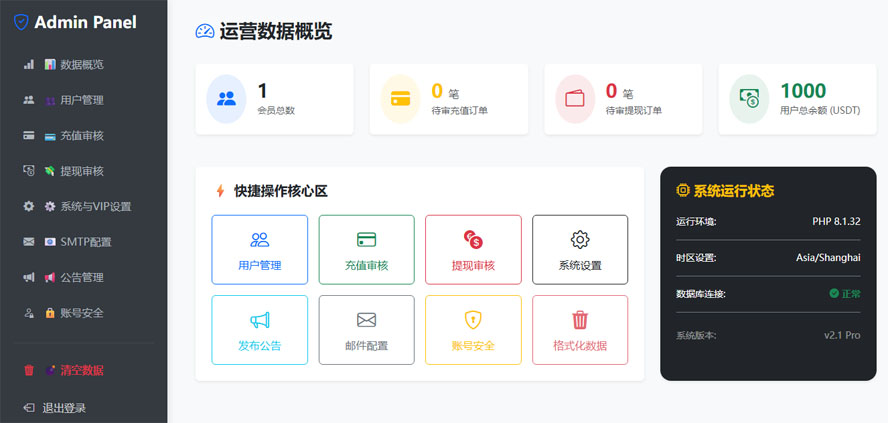Open 用户管理 from the sidebar menu

coord(84,100)
